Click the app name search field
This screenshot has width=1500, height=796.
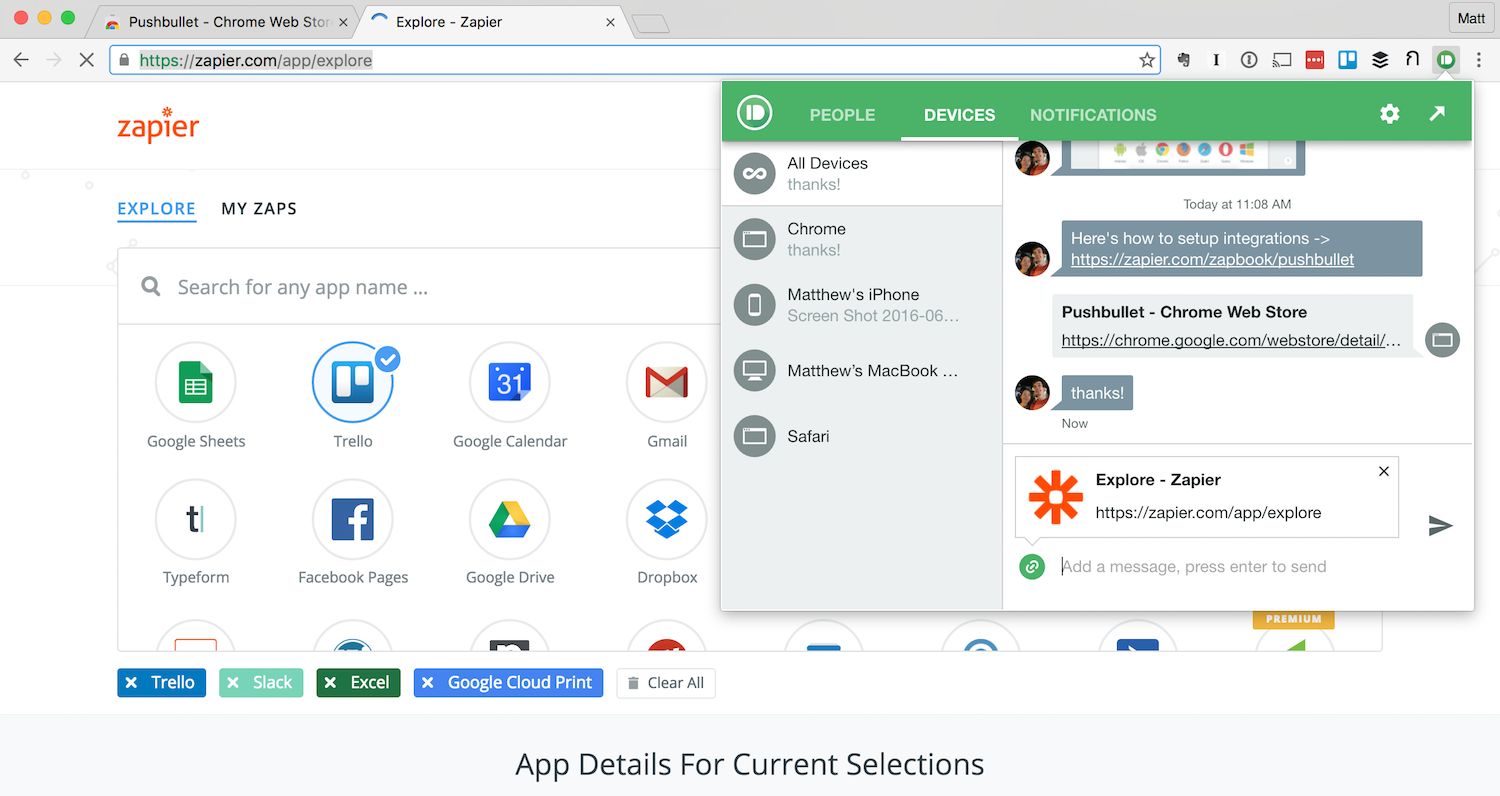[420, 287]
